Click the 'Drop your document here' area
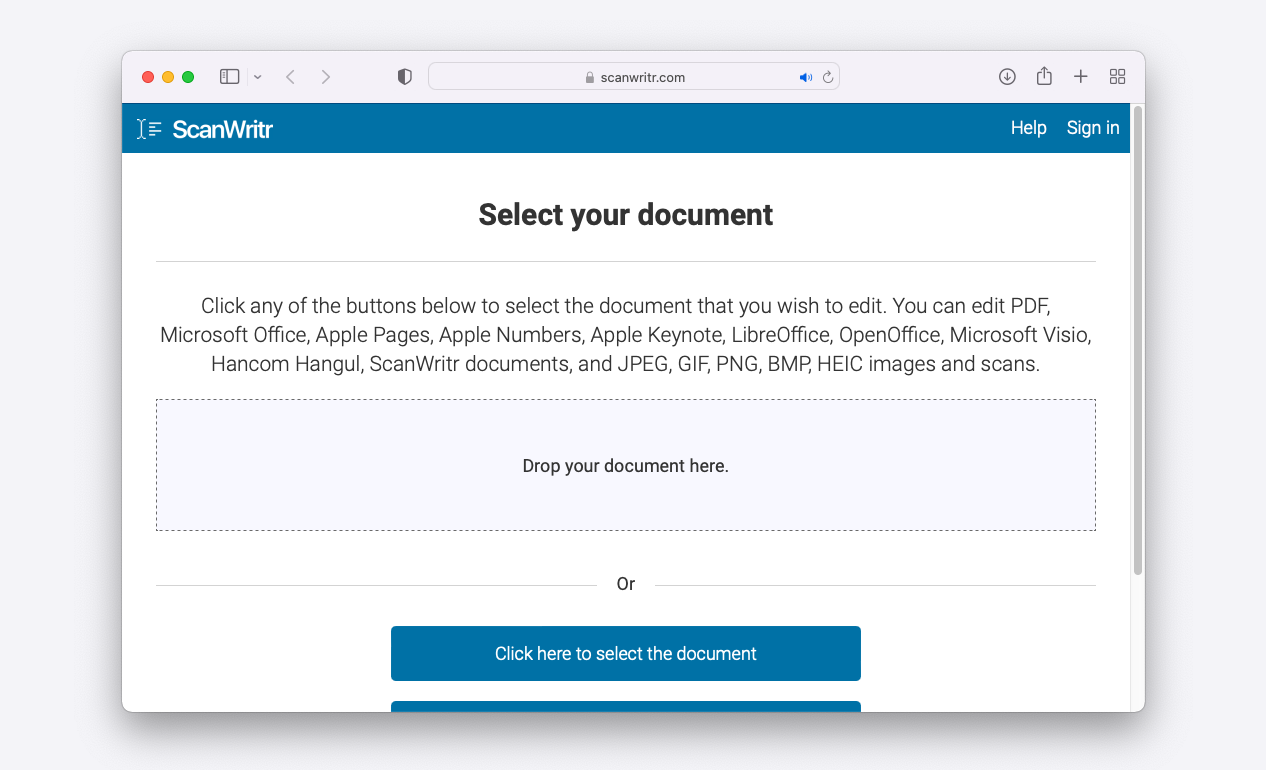The image size is (1266, 770). click(626, 465)
